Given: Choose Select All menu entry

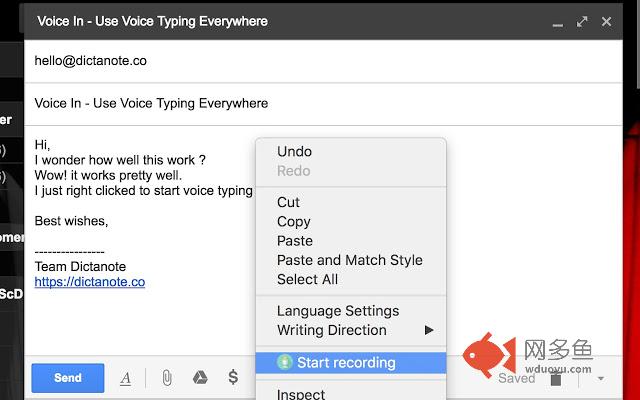Looking at the screenshot, I should point(307,279).
